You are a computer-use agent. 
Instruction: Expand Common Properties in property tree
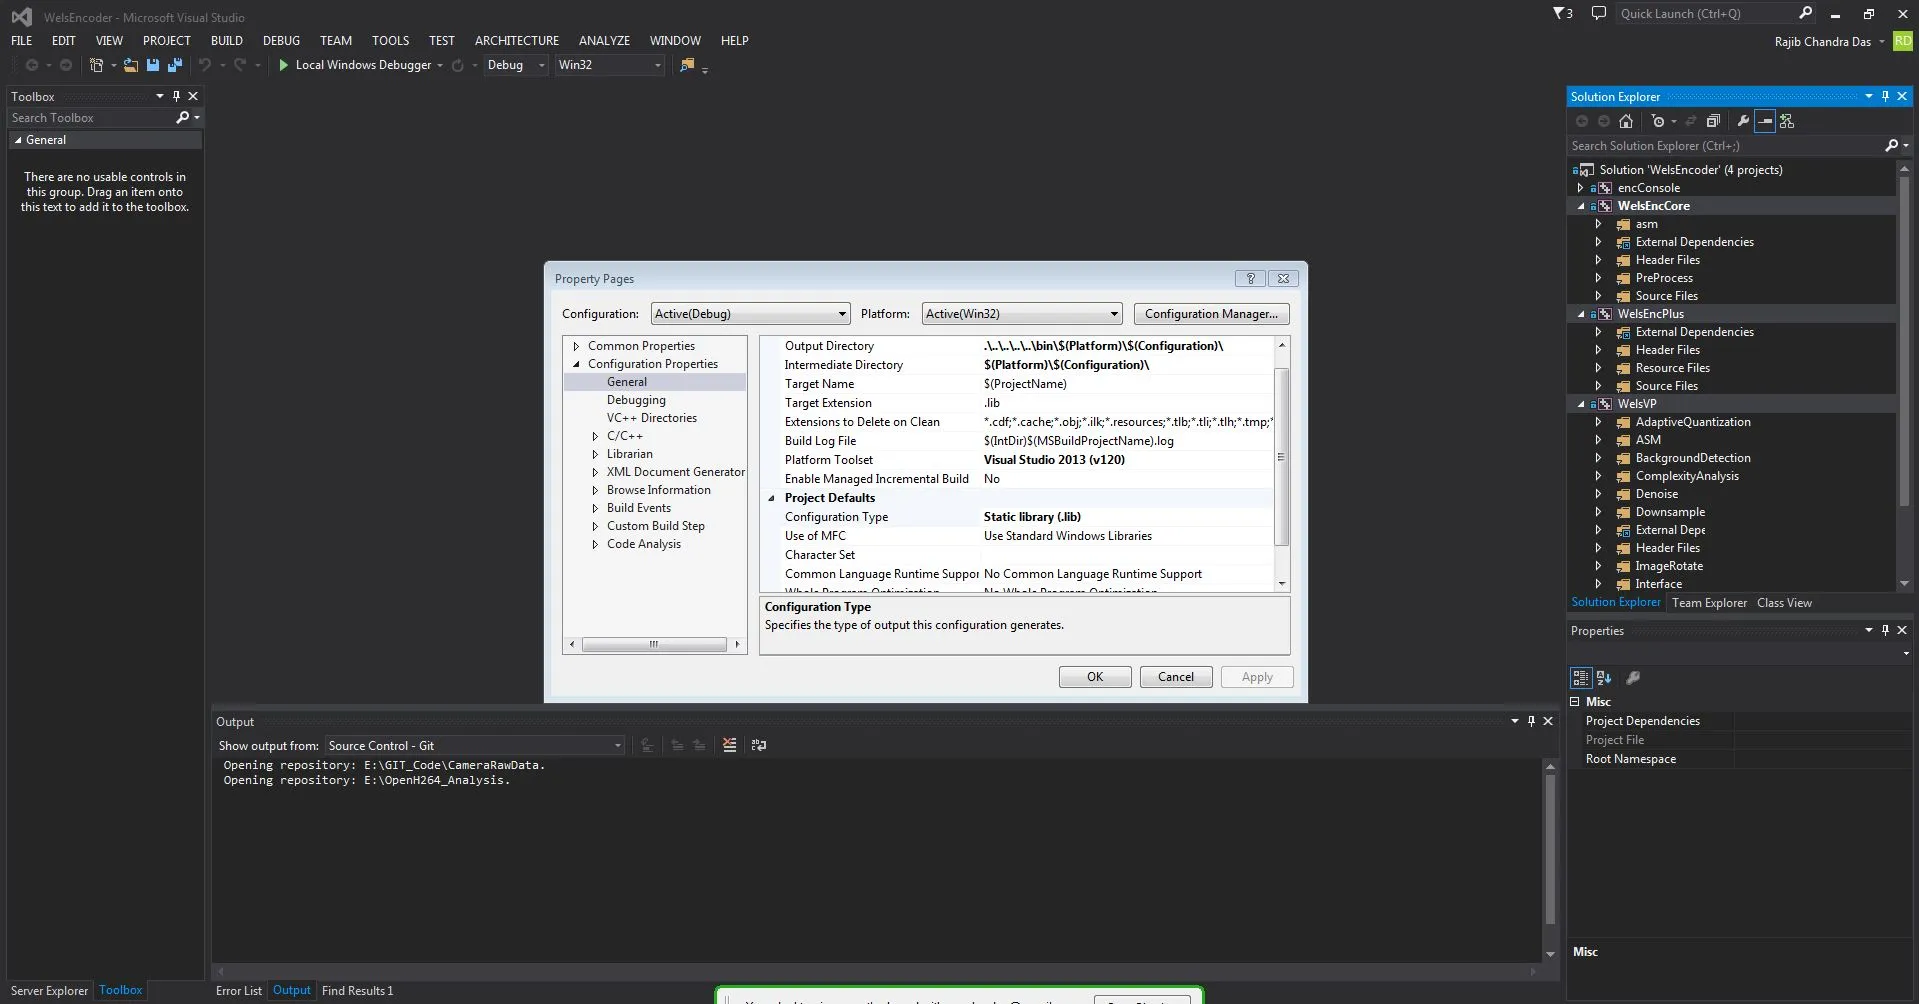[576, 346]
